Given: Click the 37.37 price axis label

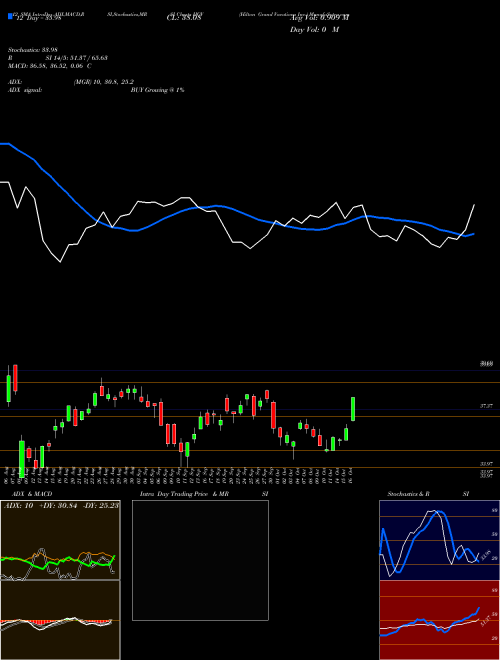Looking at the screenshot, I should pos(486,406).
